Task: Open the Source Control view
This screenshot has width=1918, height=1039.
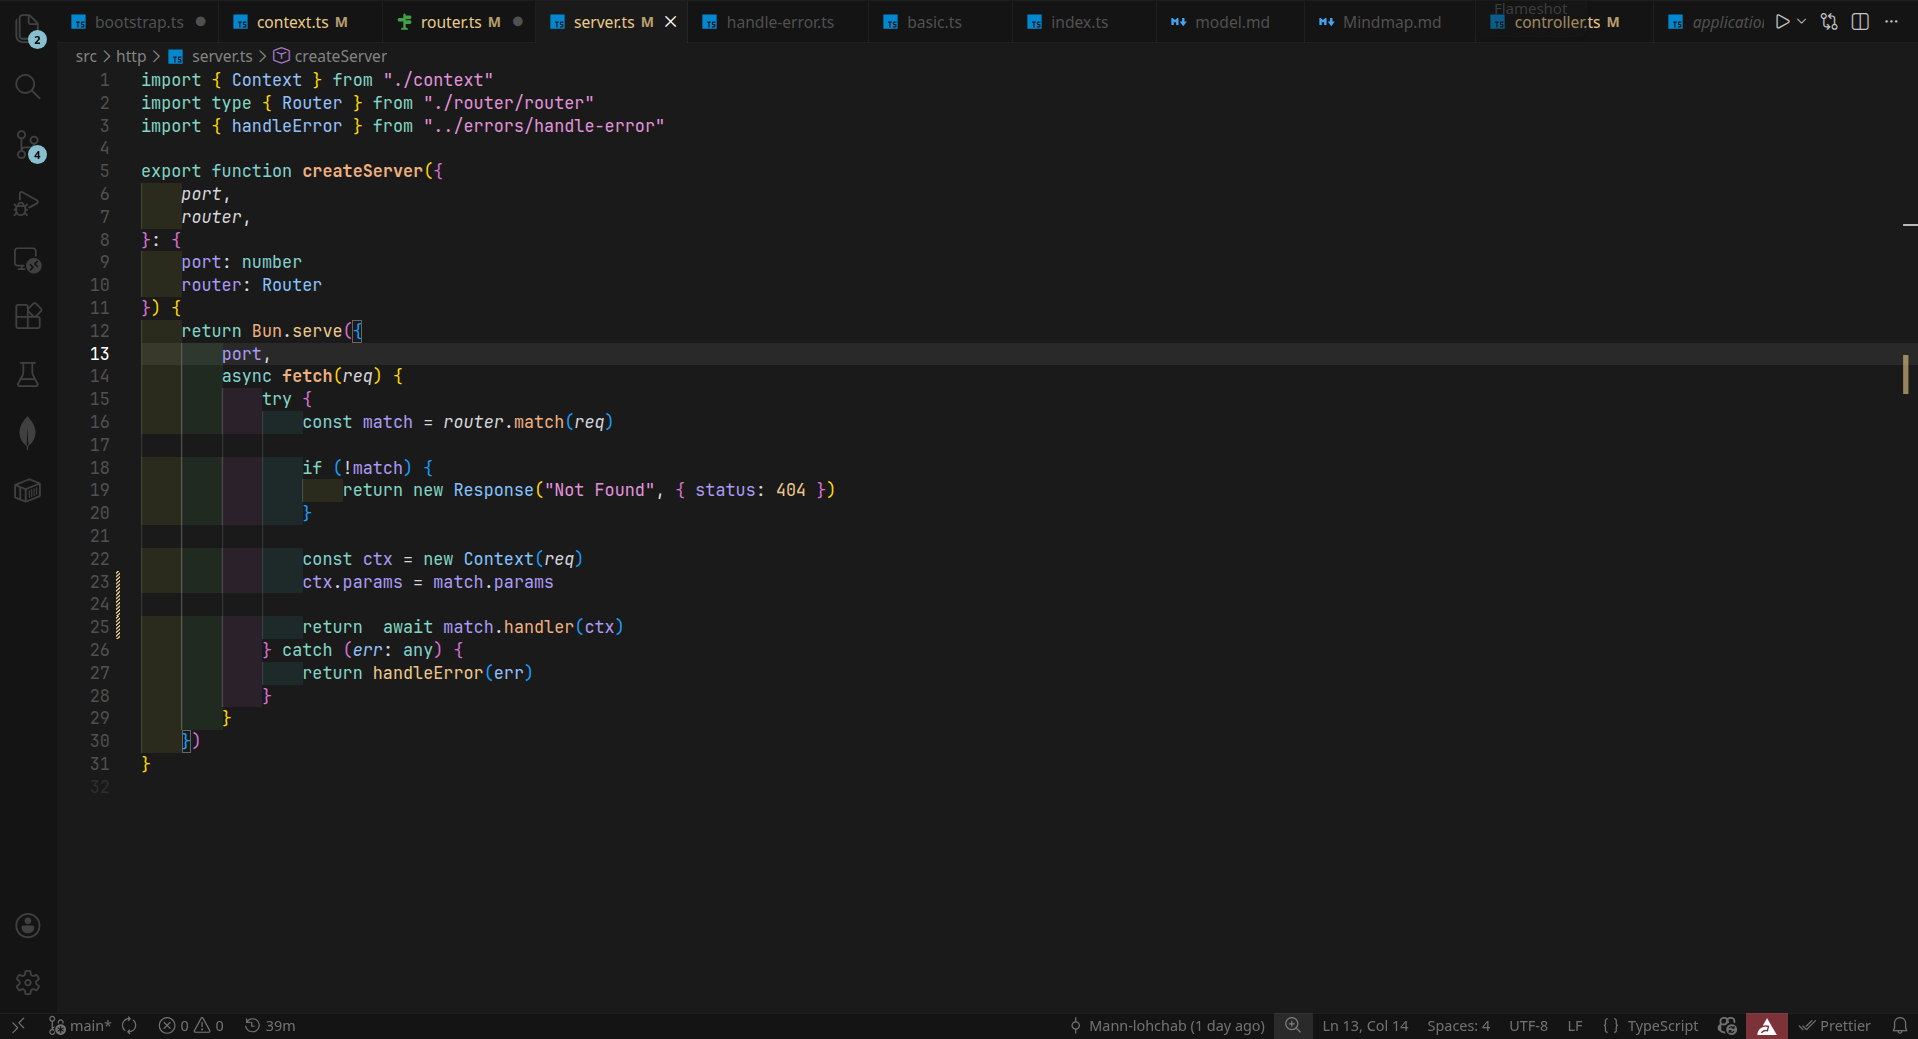Action: point(28,145)
